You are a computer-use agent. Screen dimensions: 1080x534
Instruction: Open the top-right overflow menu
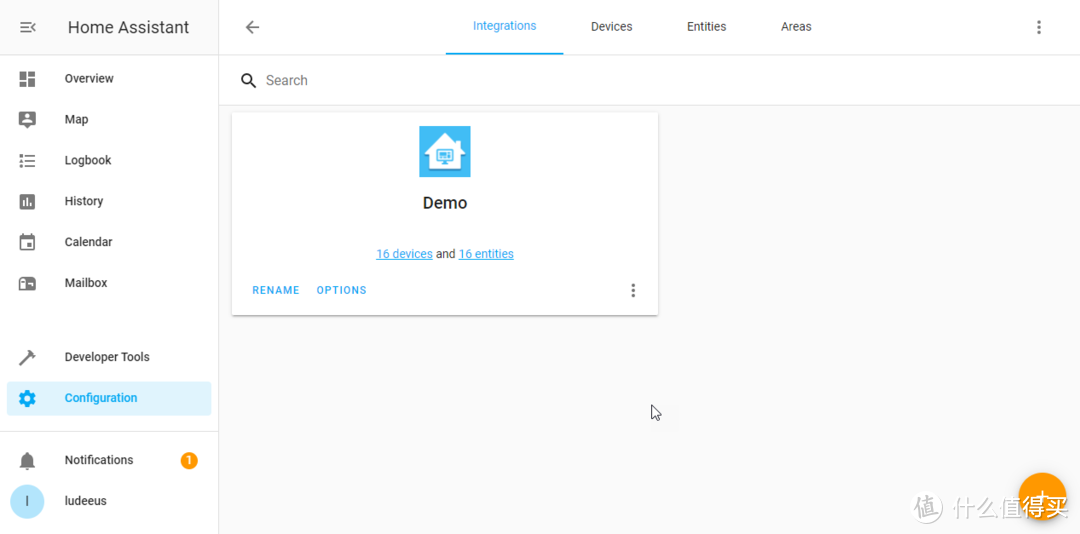pyautogui.click(x=1039, y=27)
